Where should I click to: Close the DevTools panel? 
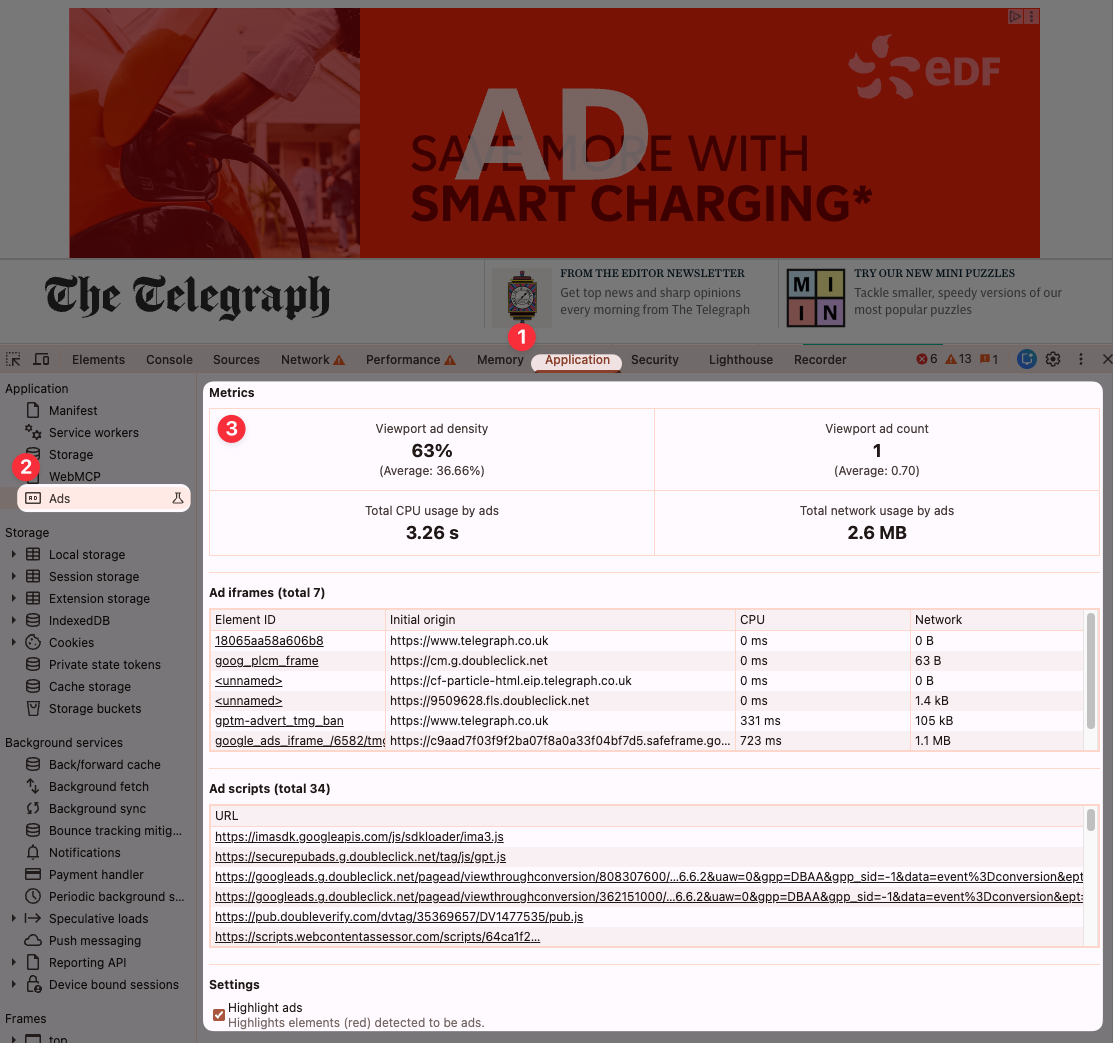coord(1106,359)
